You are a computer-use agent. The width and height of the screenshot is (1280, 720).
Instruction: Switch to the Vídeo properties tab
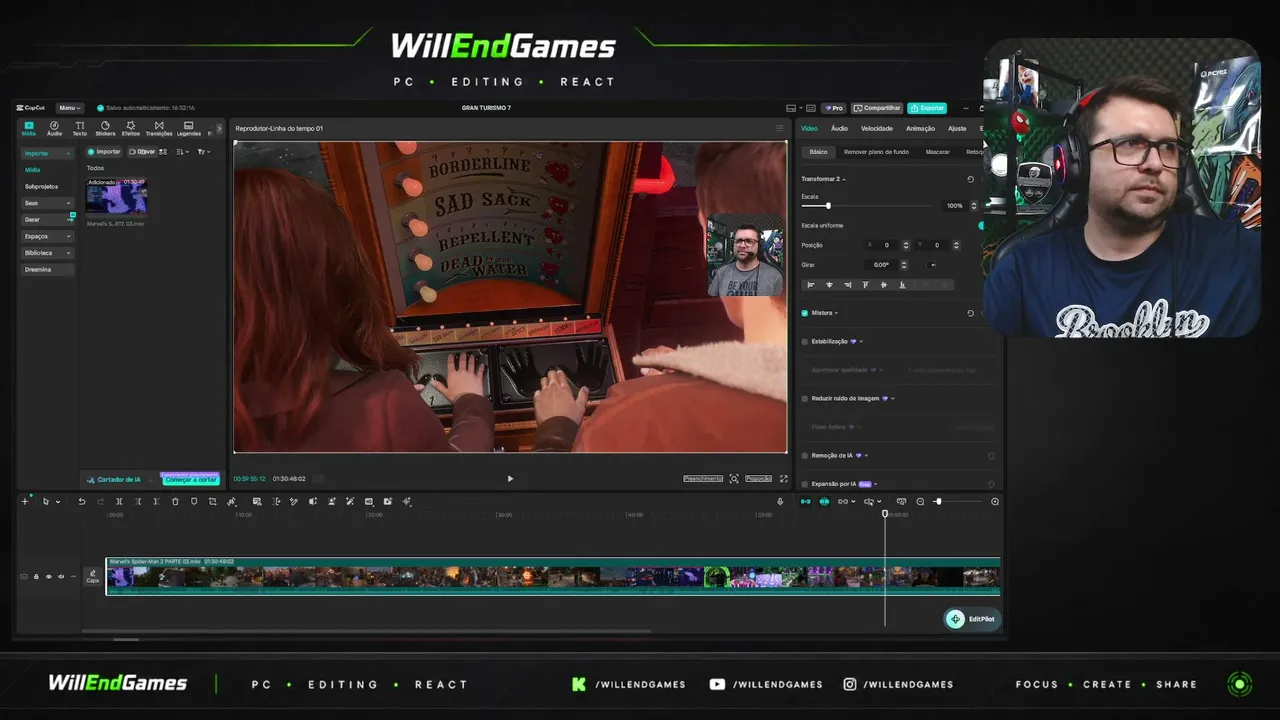809,128
